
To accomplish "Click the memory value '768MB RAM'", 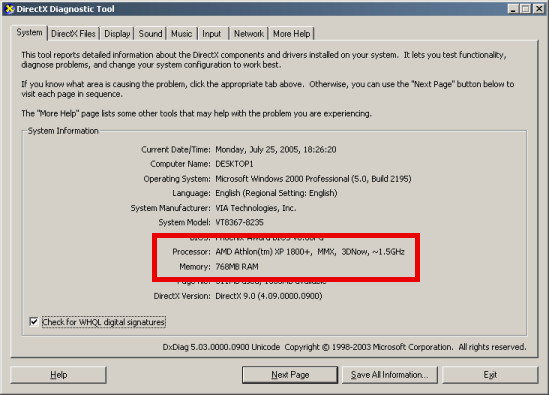I will click(237, 267).
